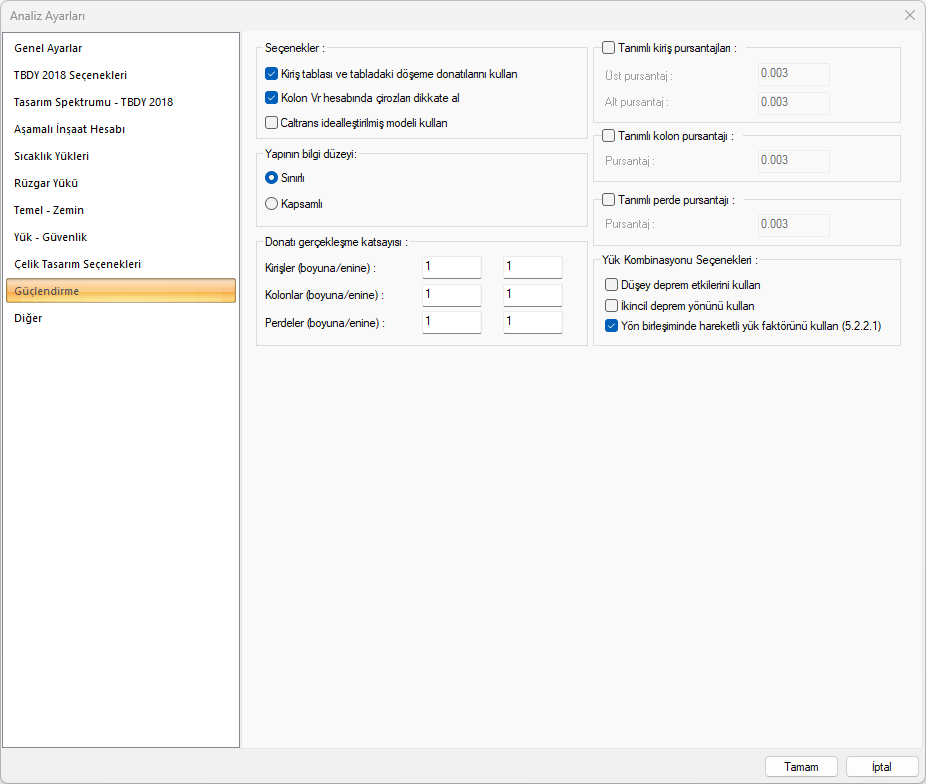Open the Diğer settings page
Image resolution: width=926 pixels, height=784 pixels.
[120, 318]
